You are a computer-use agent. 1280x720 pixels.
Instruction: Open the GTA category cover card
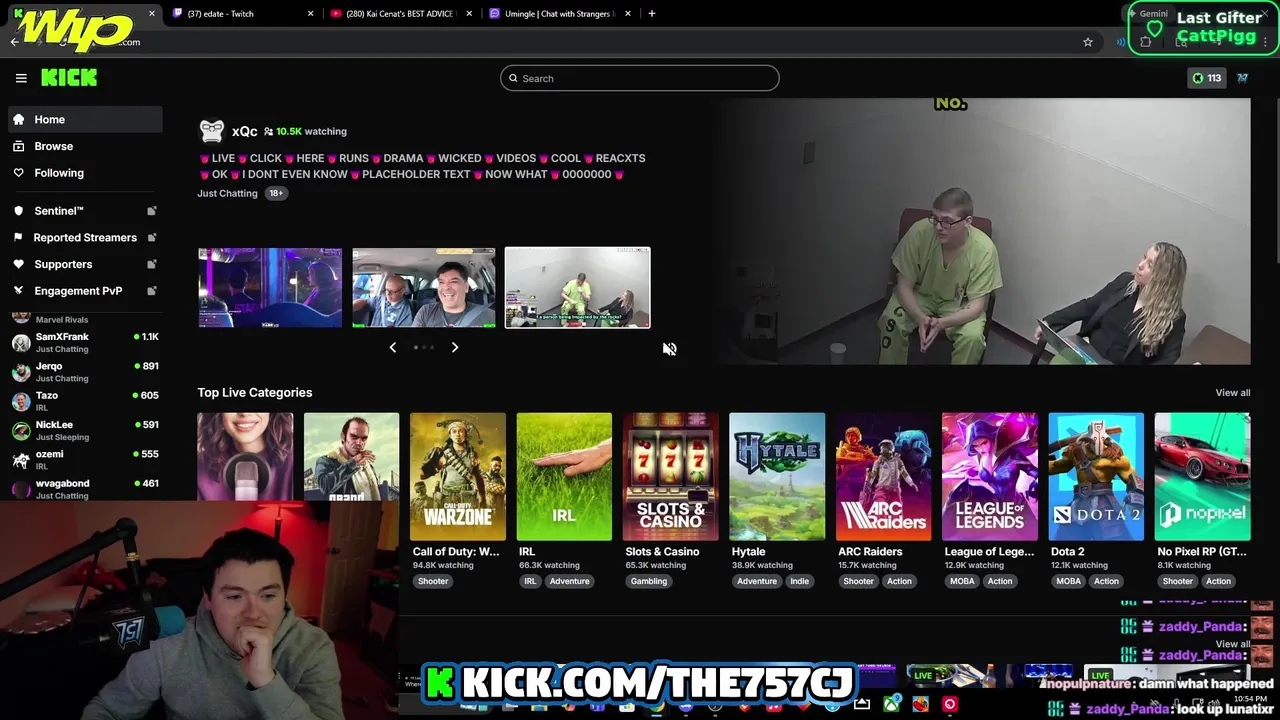pyautogui.click(x=351, y=457)
